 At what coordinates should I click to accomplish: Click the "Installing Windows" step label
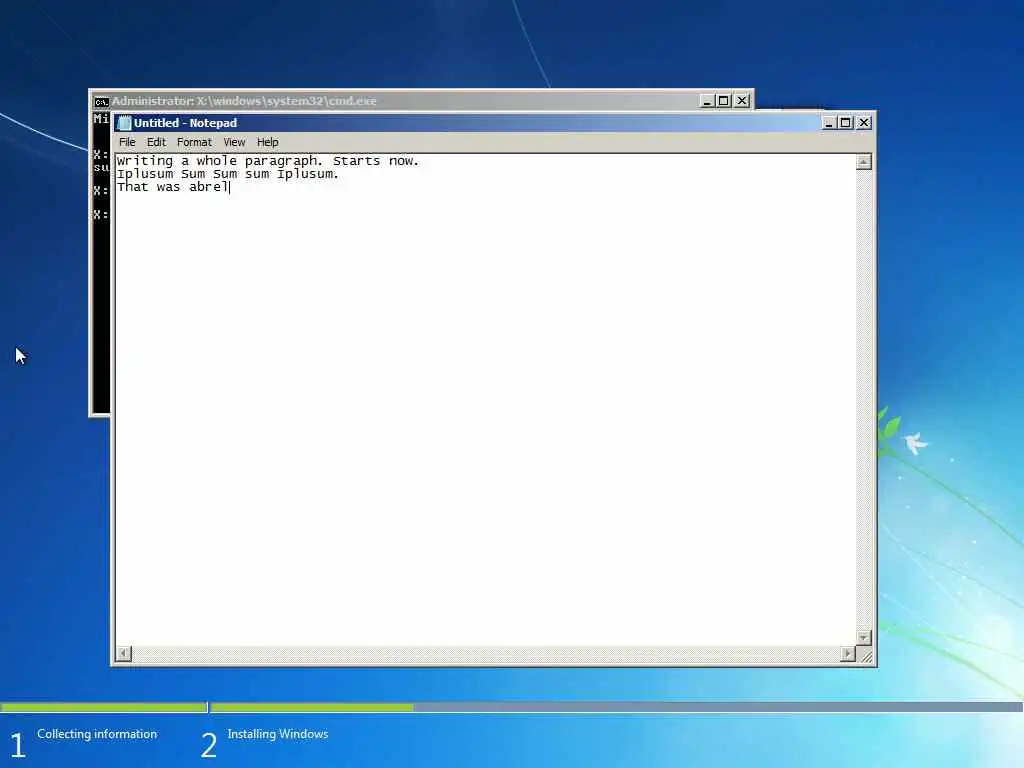click(278, 734)
